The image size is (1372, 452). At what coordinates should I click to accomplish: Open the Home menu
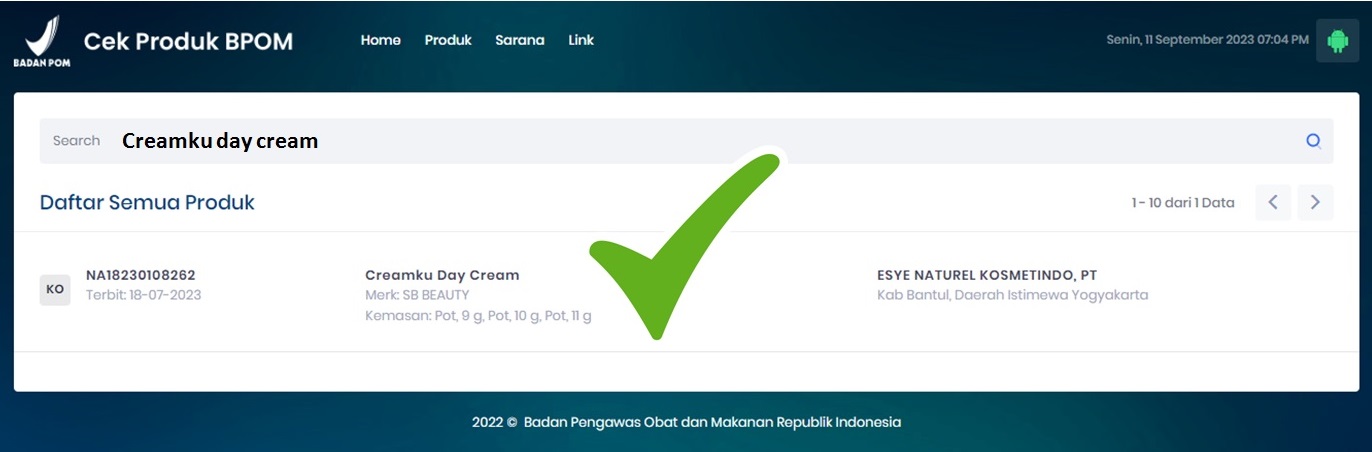click(380, 40)
